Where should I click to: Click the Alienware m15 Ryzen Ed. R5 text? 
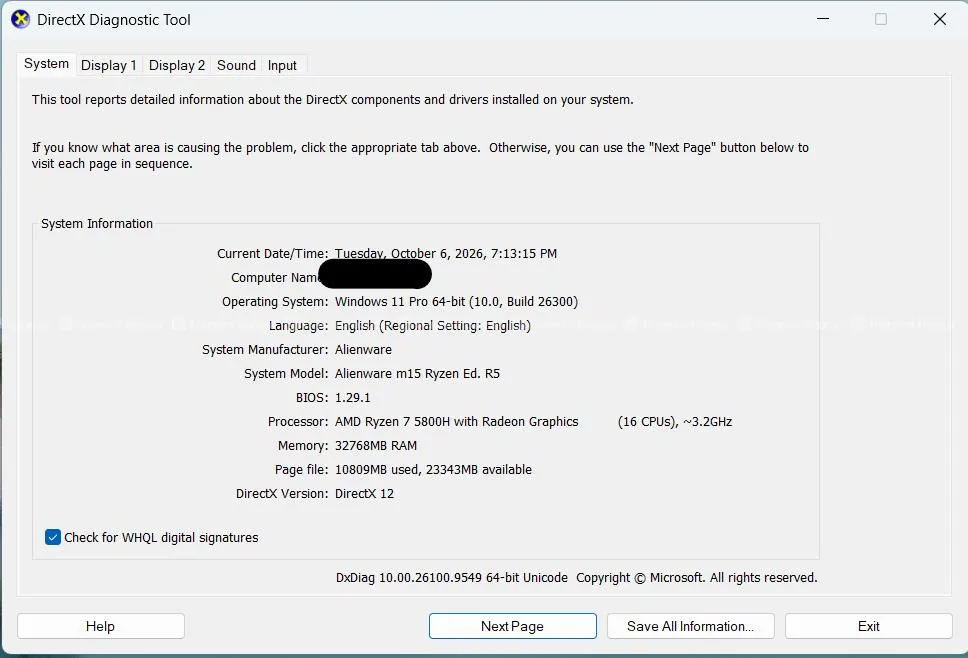click(x=417, y=373)
